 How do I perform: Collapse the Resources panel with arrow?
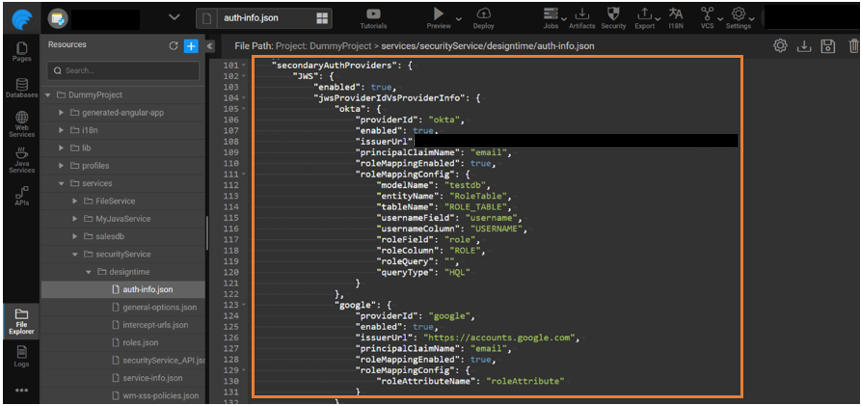pos(210,46)
